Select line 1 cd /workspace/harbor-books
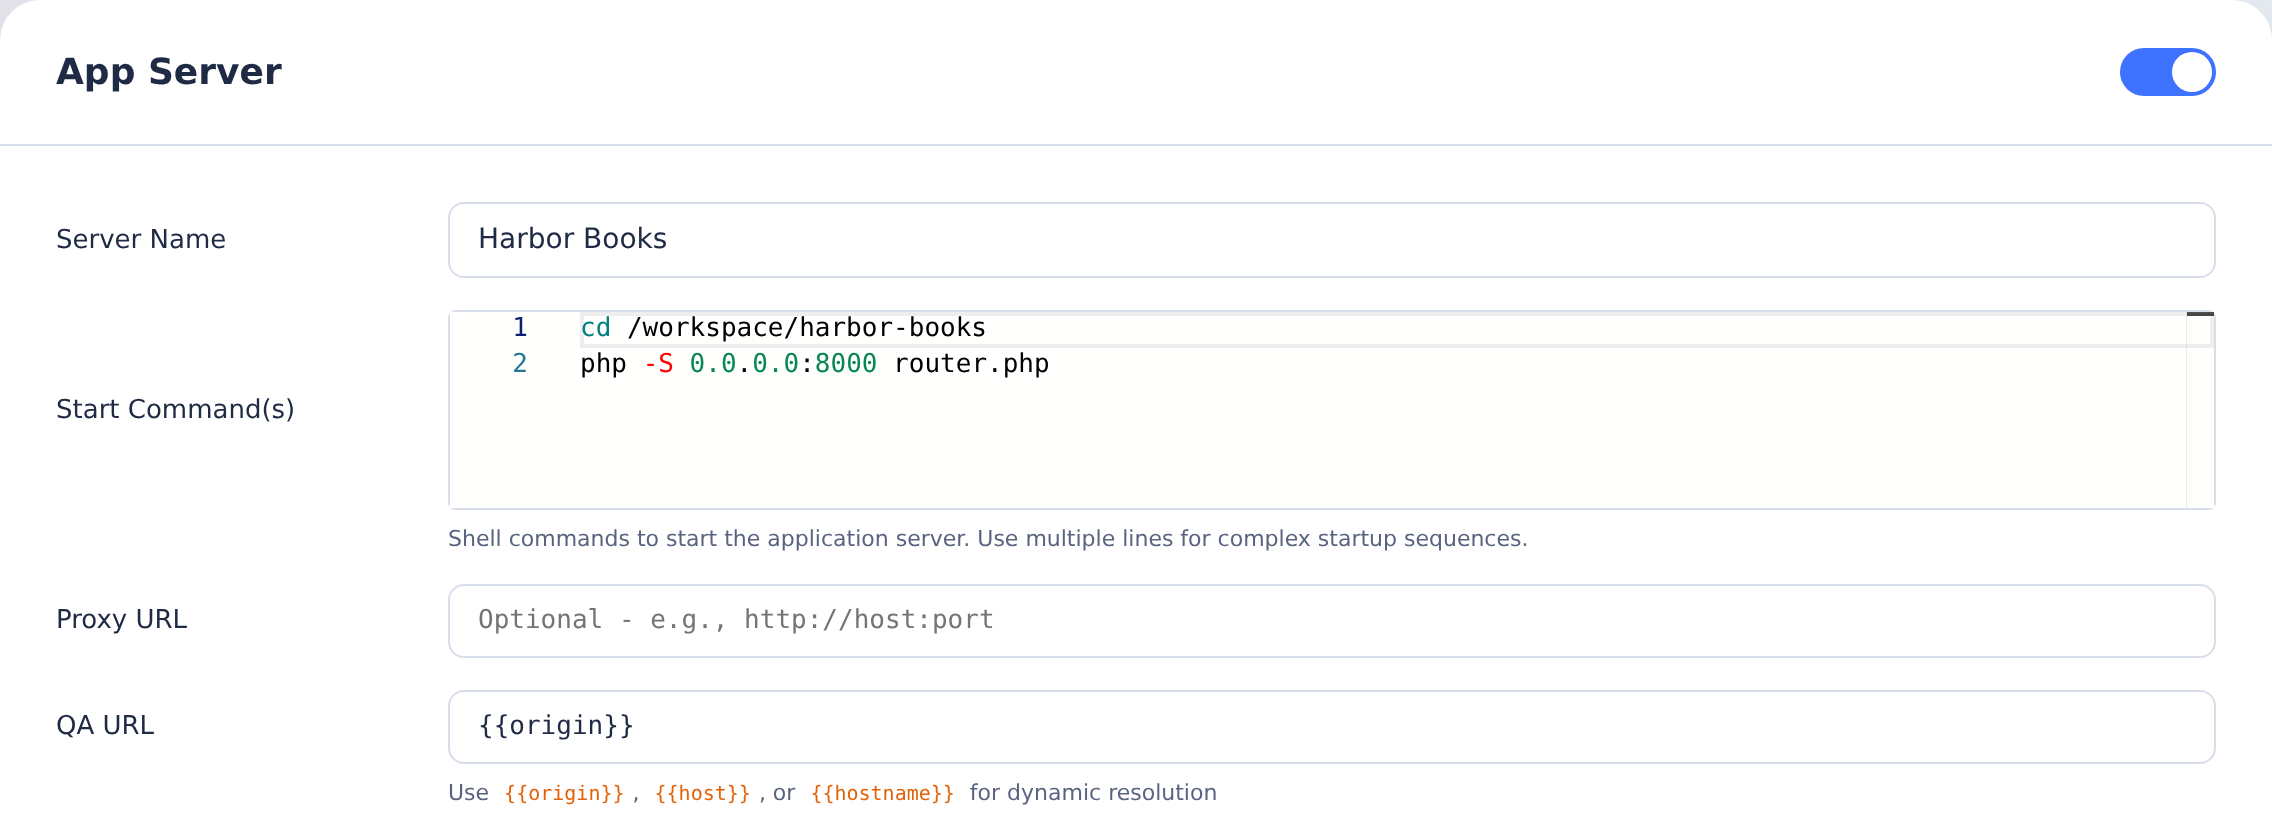This screenshot has width=2272, height=830. click(783, 328)
